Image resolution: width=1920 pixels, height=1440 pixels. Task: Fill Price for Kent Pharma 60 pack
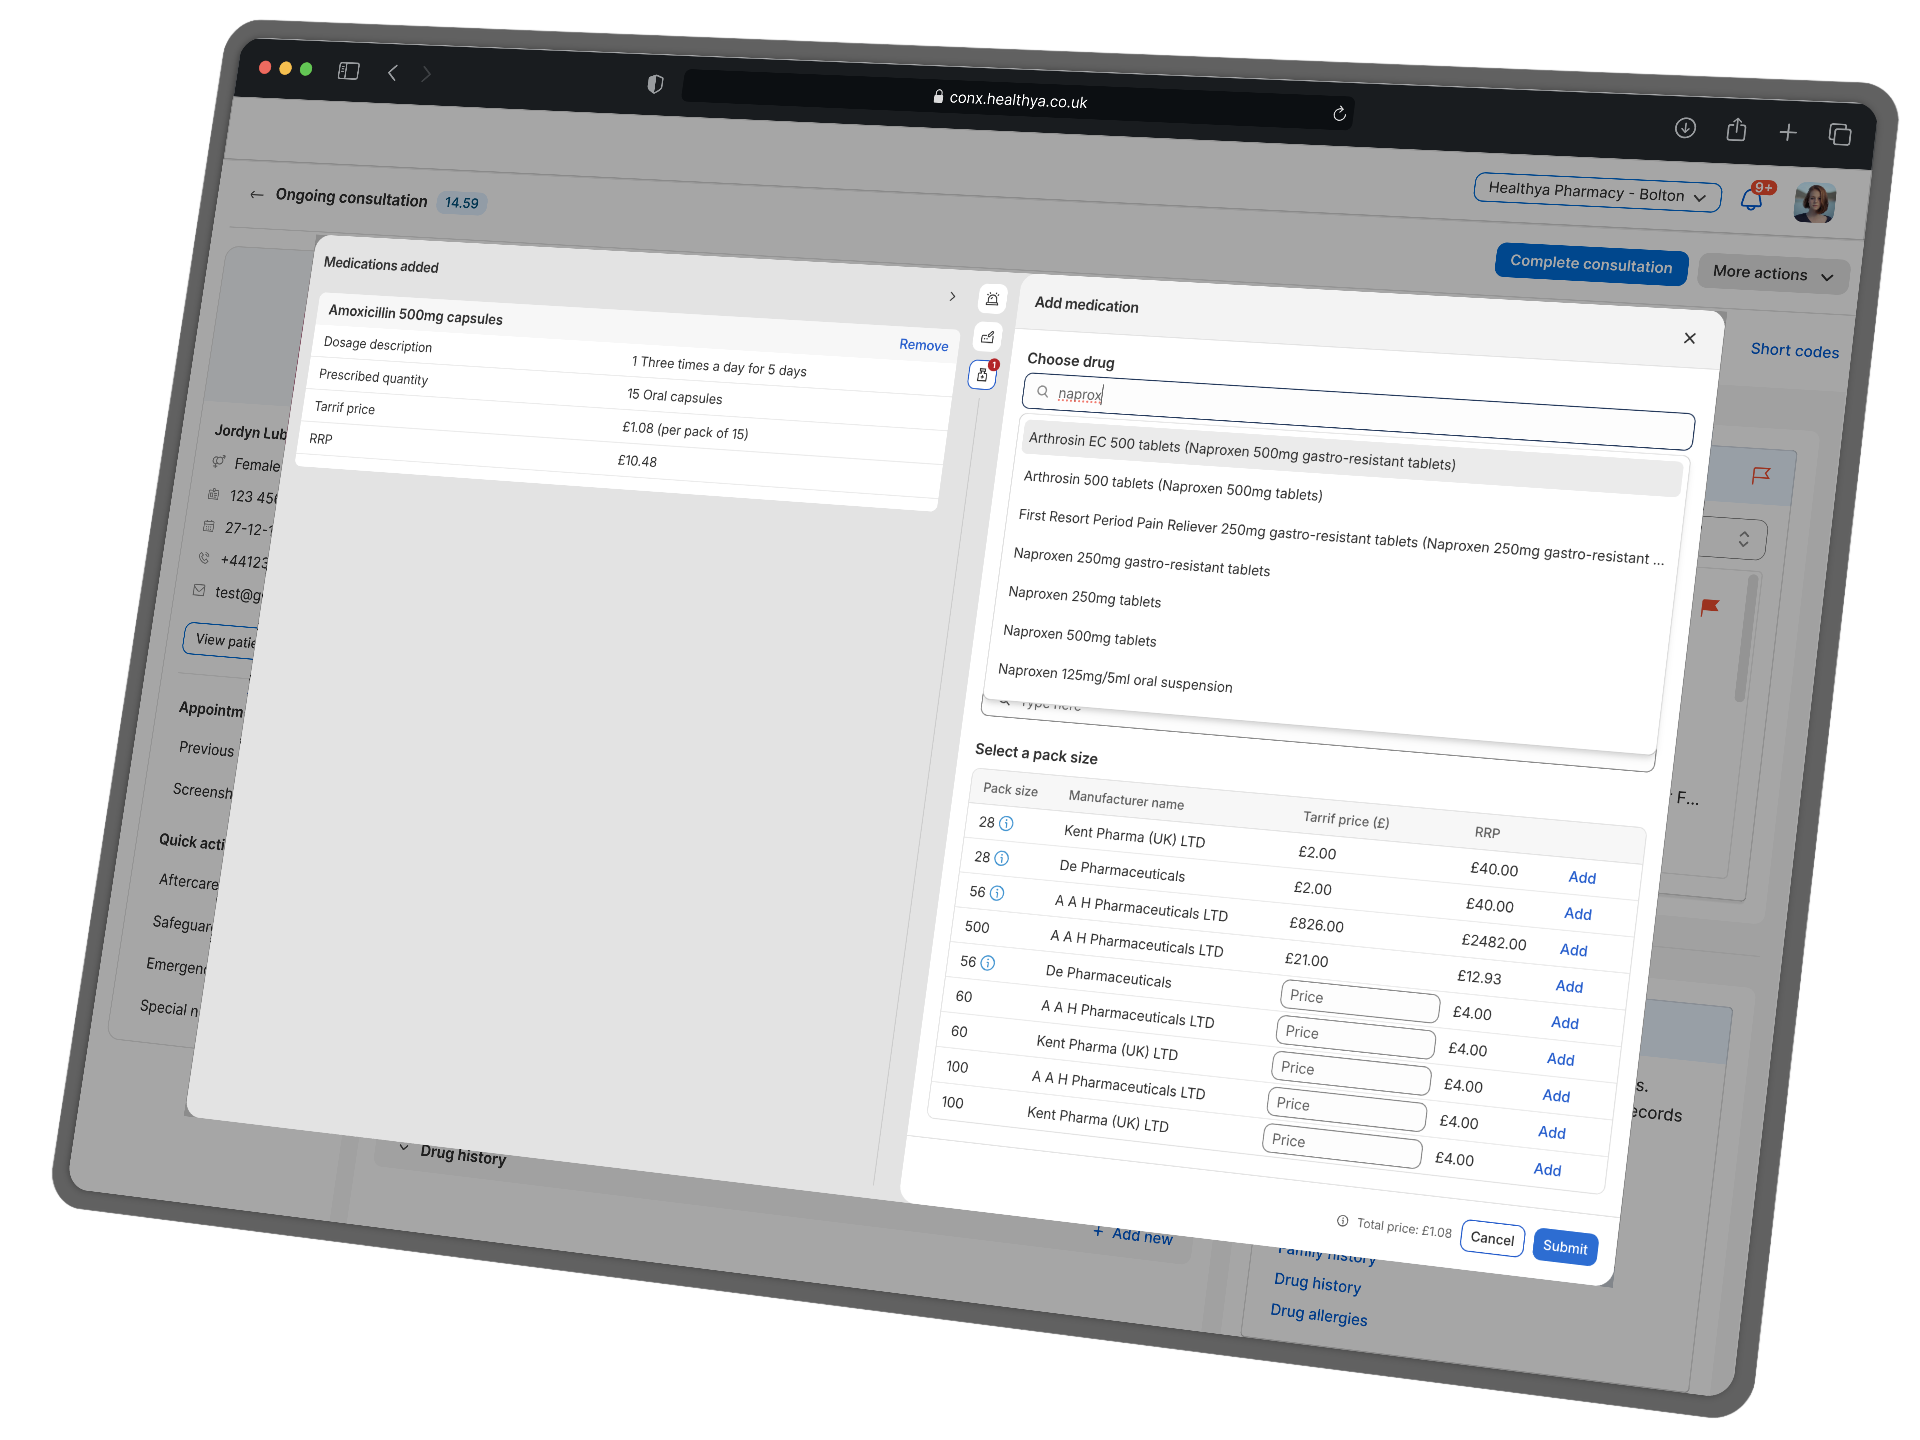click(x=1351, y=1072)
